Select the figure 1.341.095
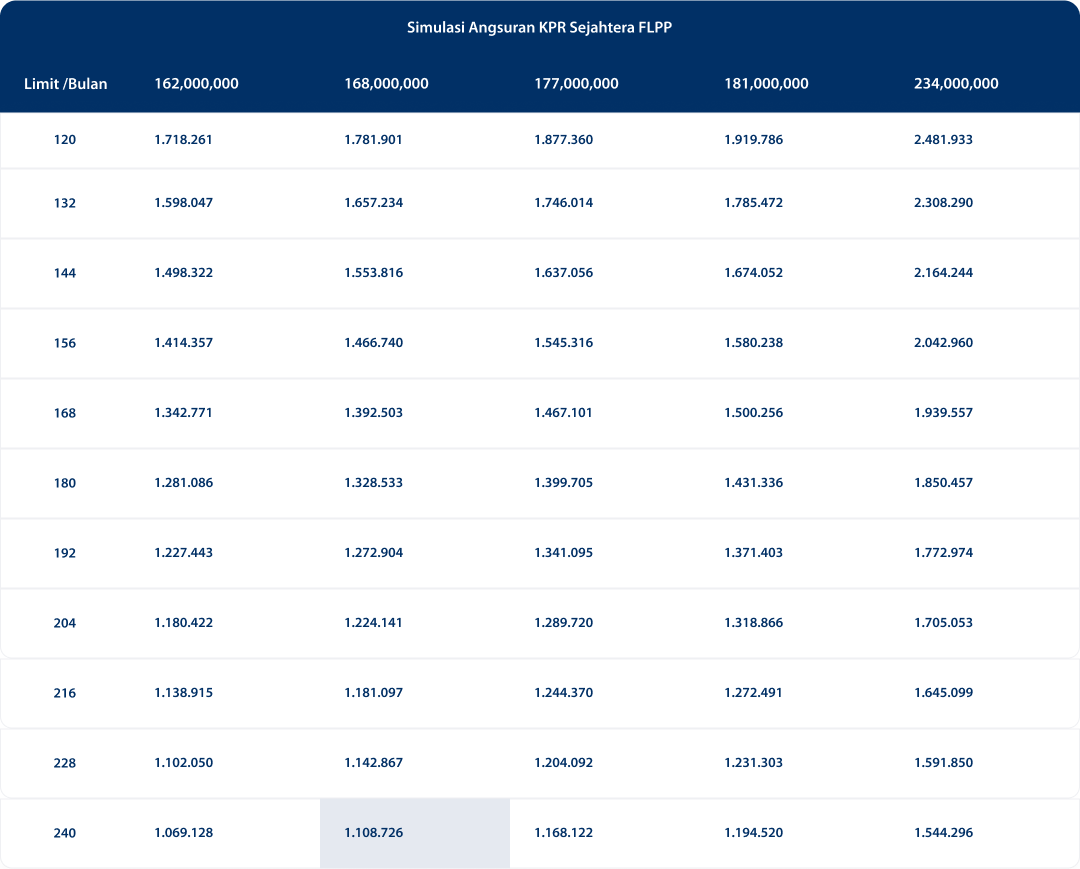Image resolution: width=1080 pixels, height=869 pixels. pyautogui.click(x=563, y=553)
